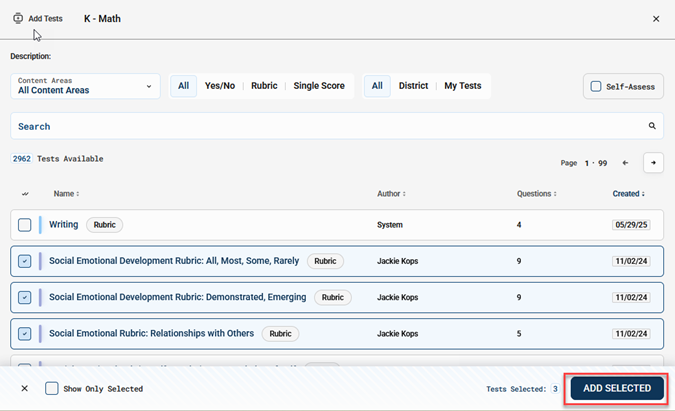Click the Rubric tag on Relationships with Others row

click(x=280, y=334)
